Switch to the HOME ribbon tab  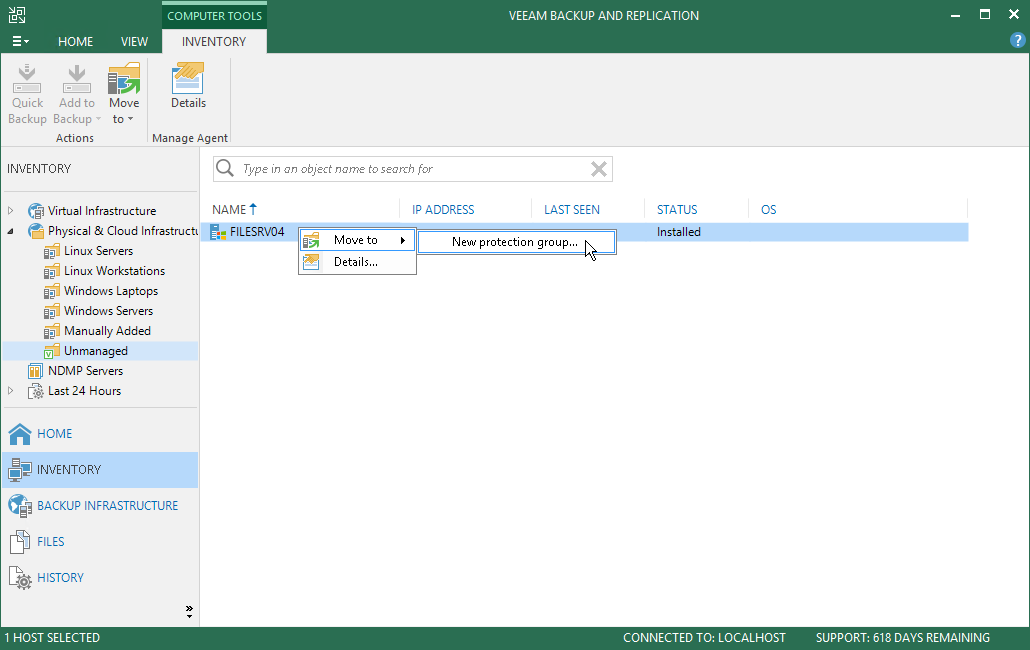(76, 41)
